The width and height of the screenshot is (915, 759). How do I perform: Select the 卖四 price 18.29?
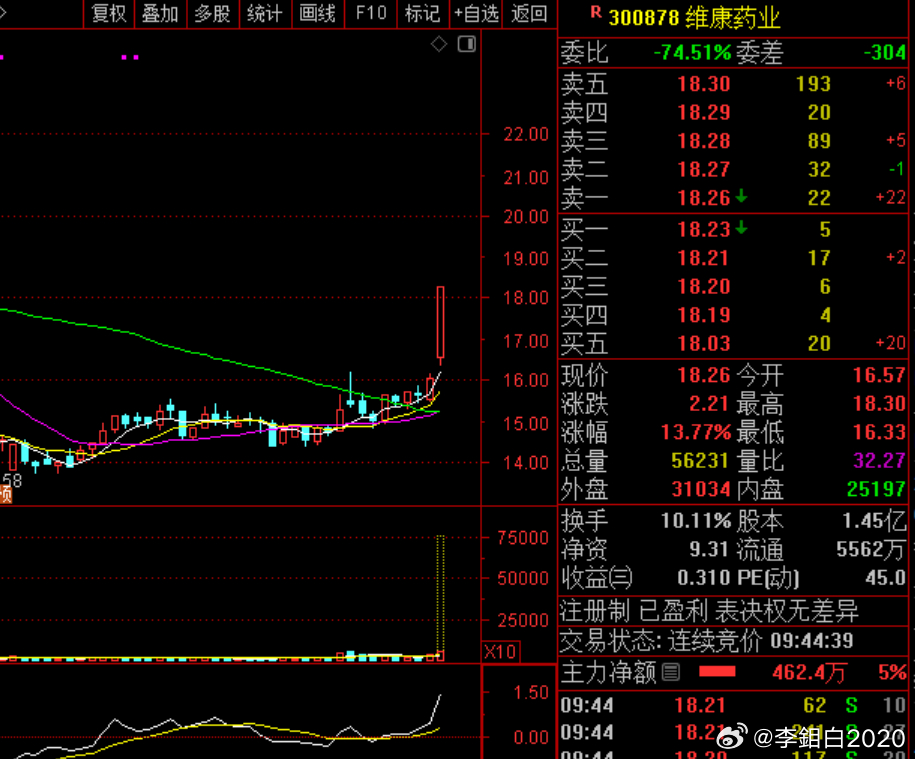pyautogui.click(x=704, y=113)
